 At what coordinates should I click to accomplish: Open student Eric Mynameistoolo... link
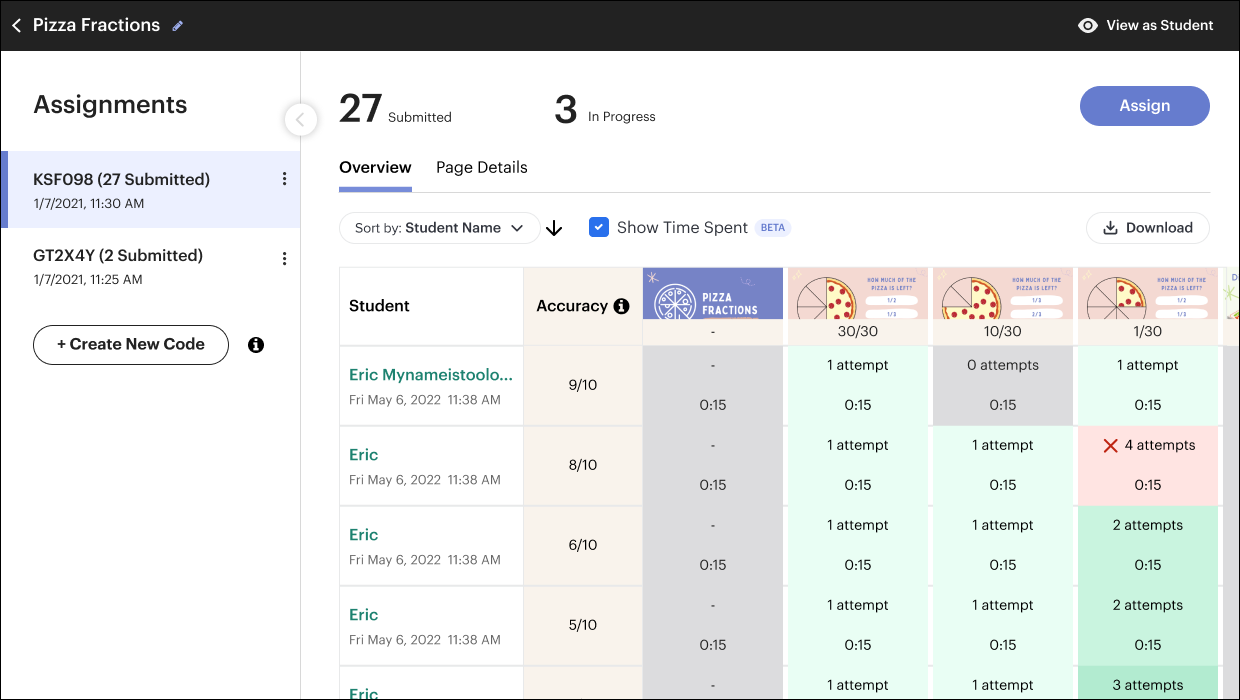pos(431,375)
